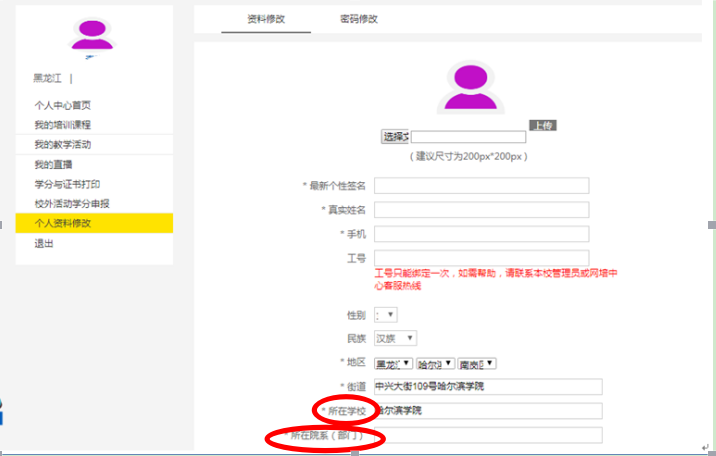The height and width of the screenshot is (456, 716).
Task: Expand the 民族 ethnicity dropdown
Action: point(395,339)
